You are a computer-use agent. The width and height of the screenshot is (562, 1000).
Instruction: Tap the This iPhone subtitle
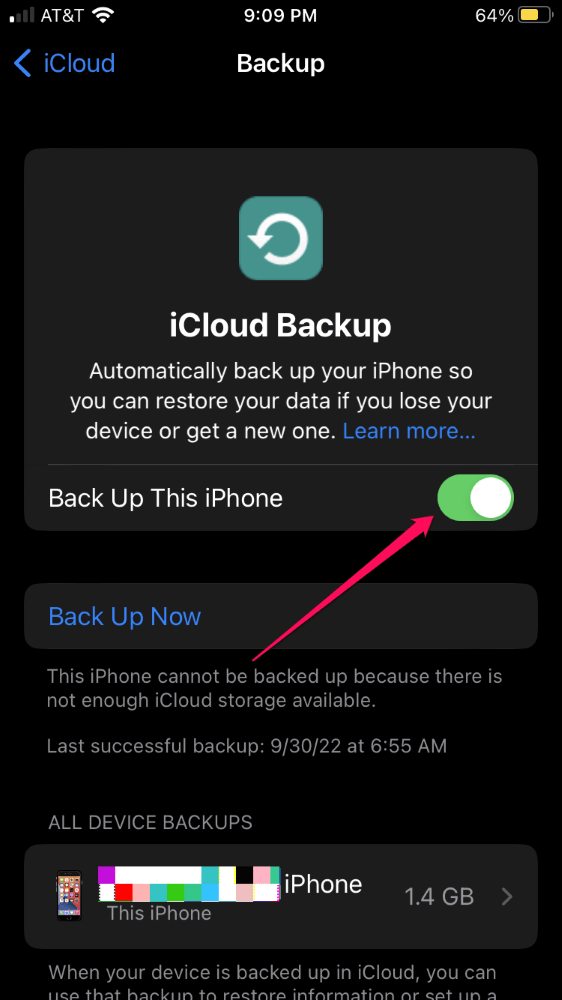[159, 913]
